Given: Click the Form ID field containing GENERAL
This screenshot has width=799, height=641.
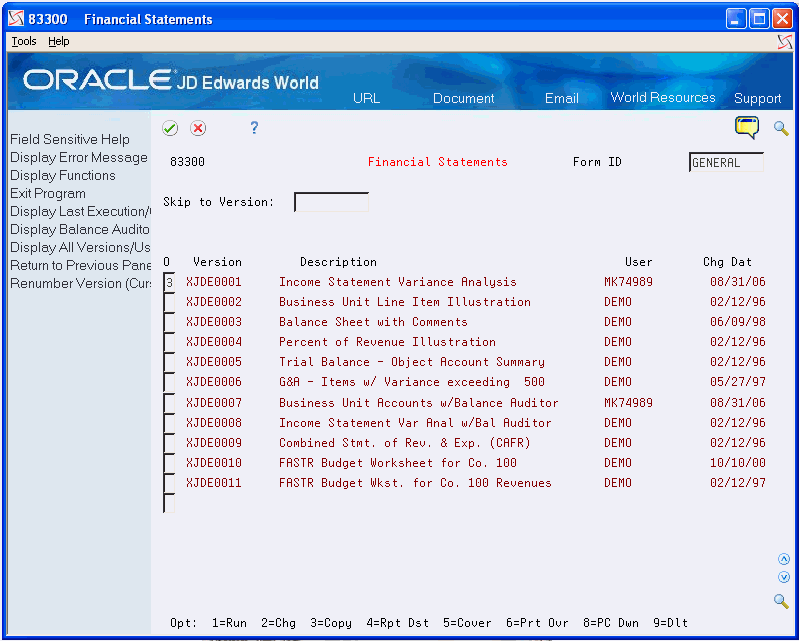Looking at the screenshot, I should tap(726, 162).
